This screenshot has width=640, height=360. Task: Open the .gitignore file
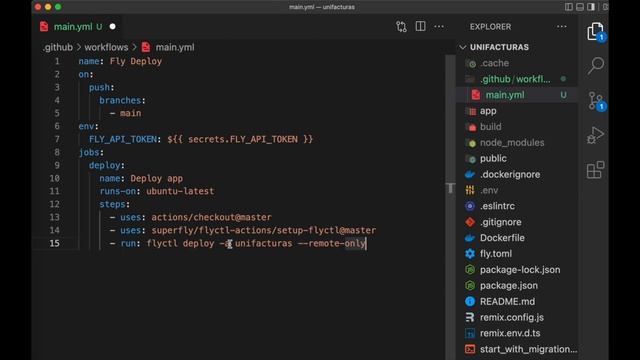500,222
